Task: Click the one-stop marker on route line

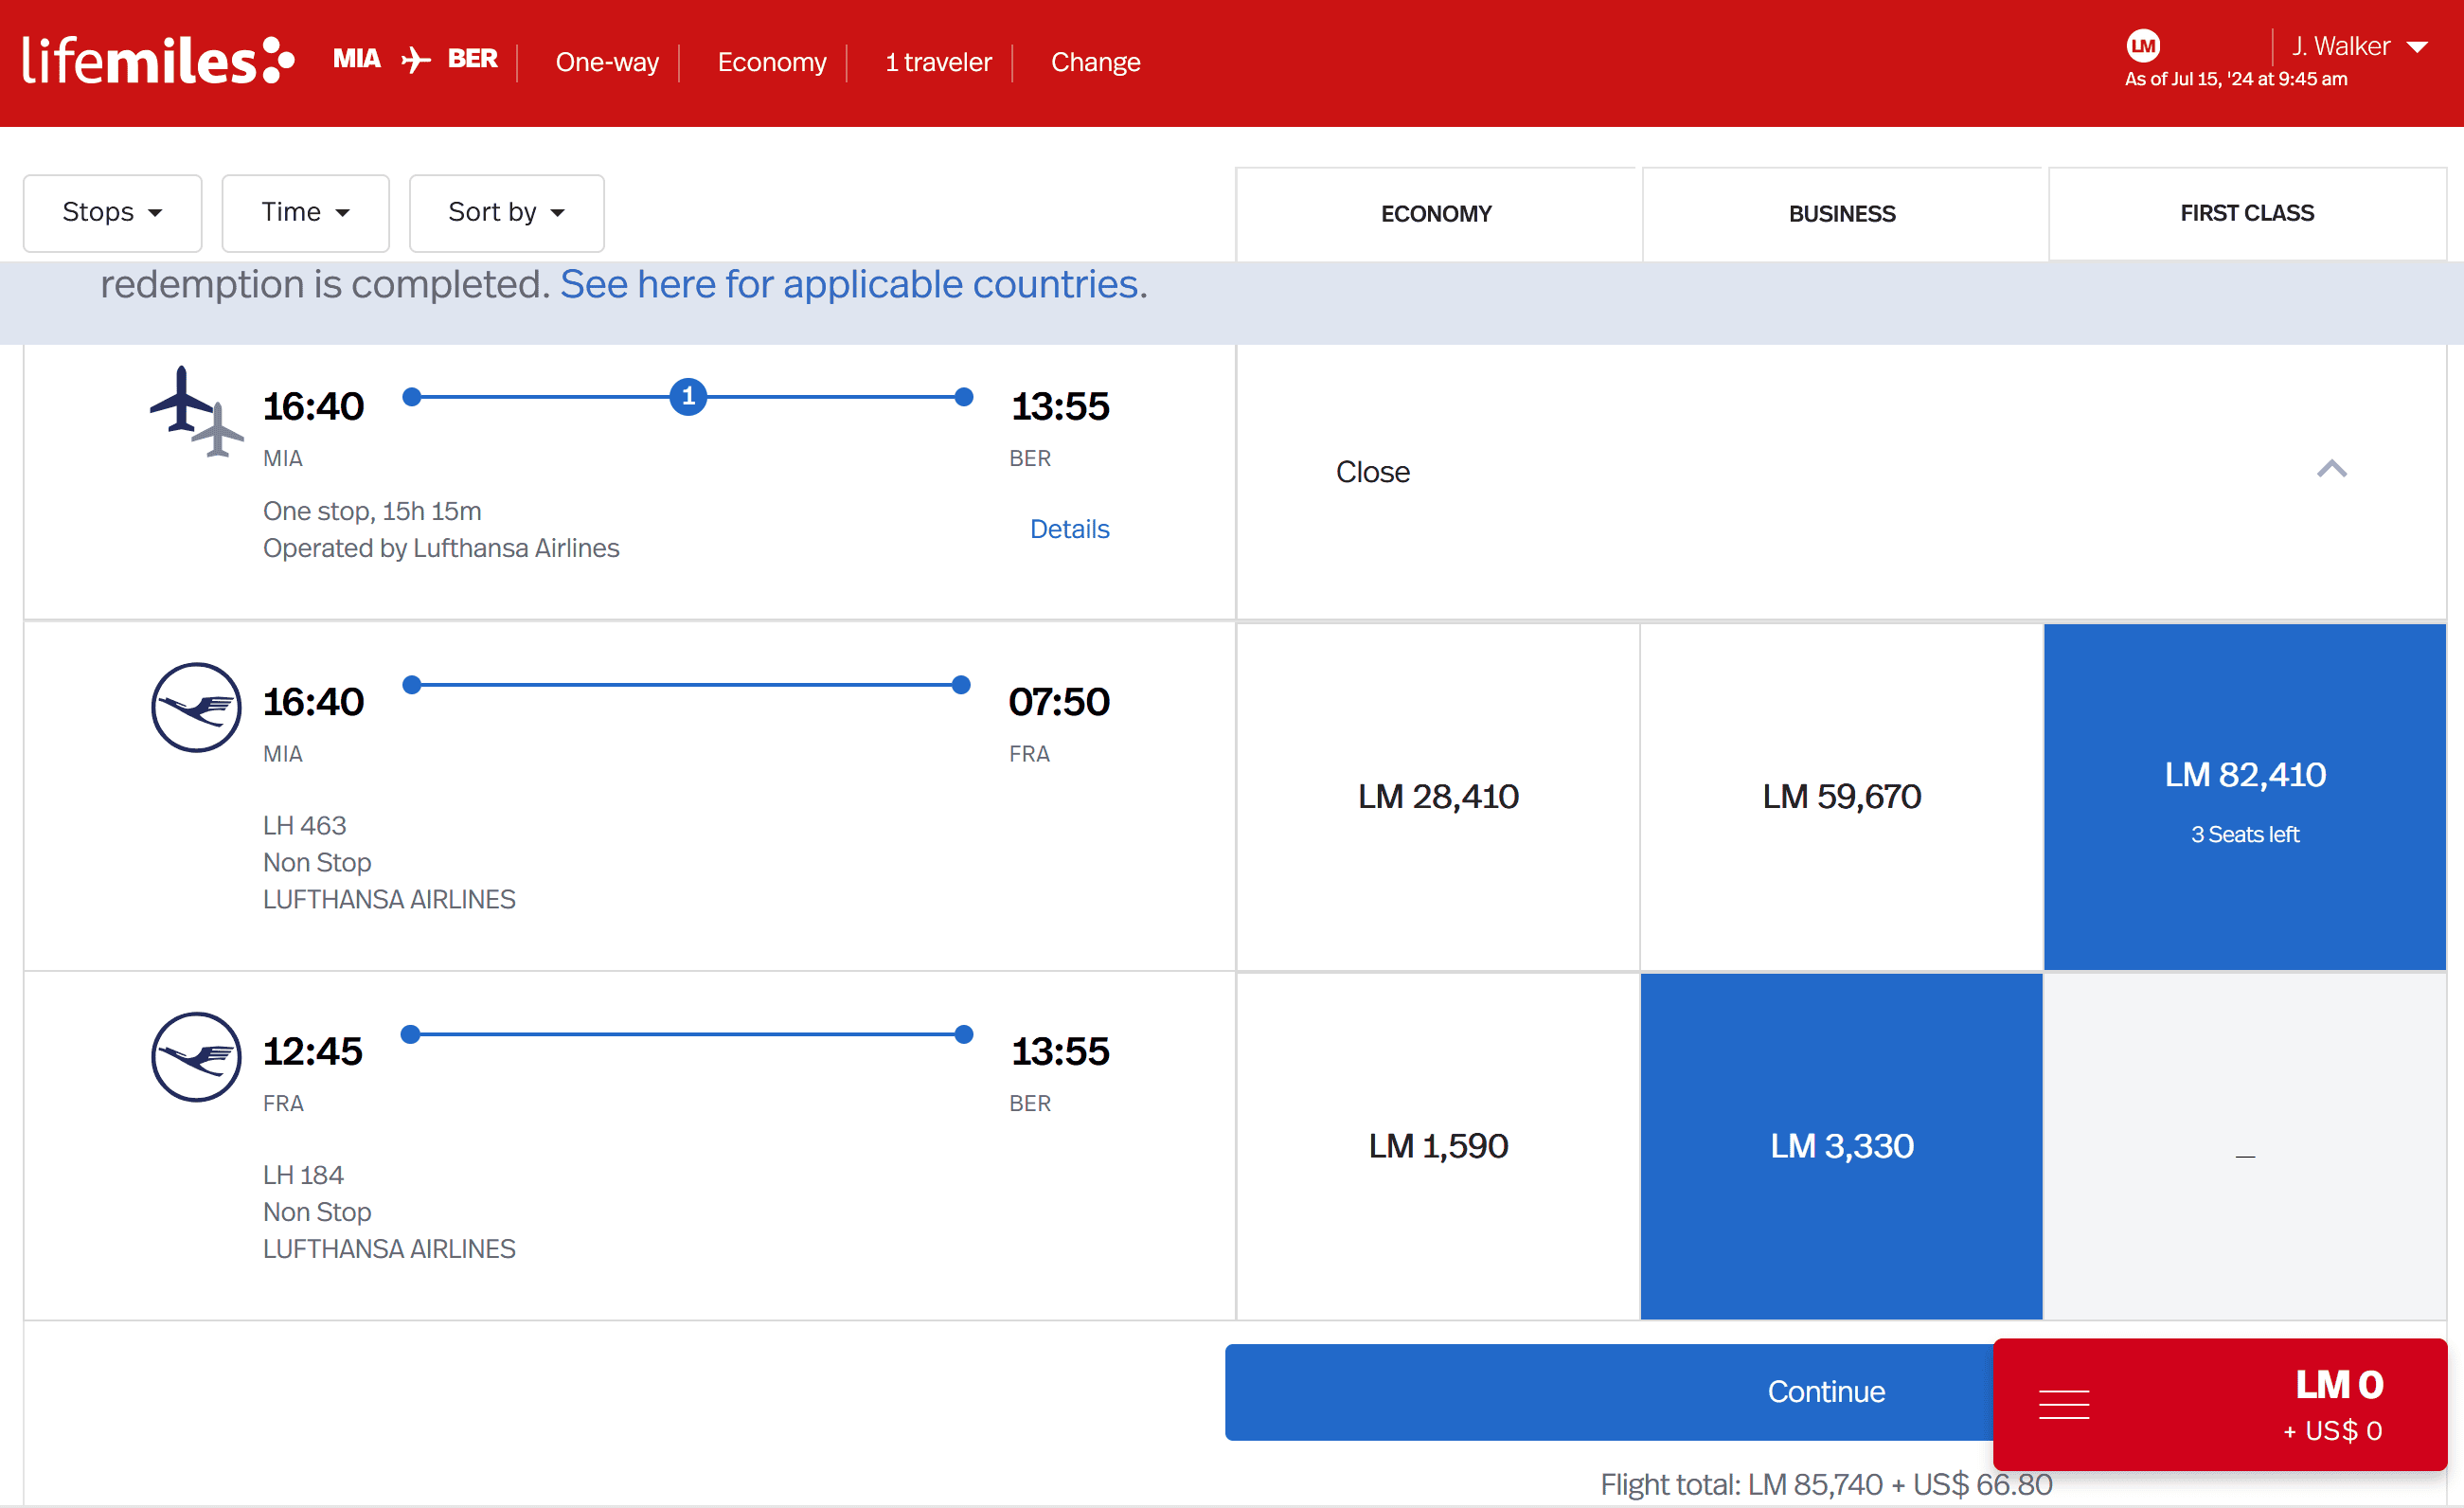Action: pyautogui.click(x=688, y=397)
